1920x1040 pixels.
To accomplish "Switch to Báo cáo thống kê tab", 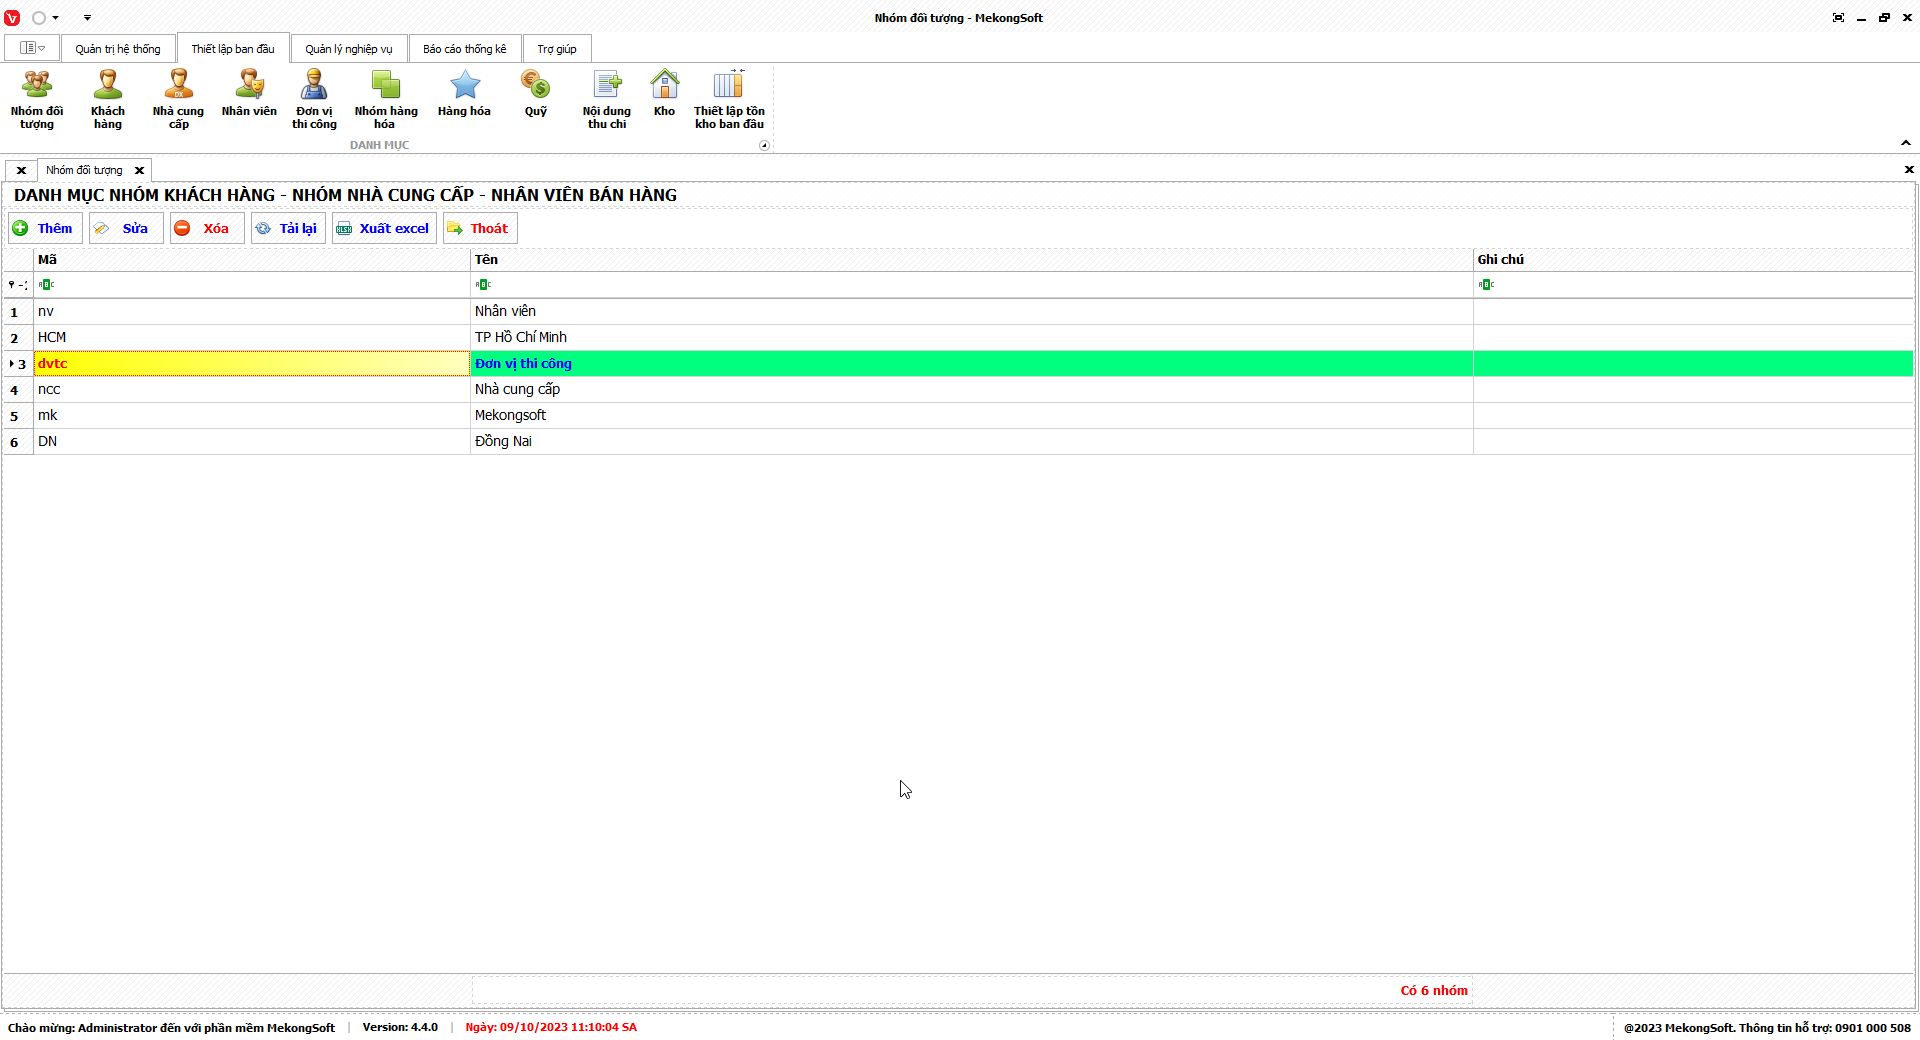I will [465, 49].
